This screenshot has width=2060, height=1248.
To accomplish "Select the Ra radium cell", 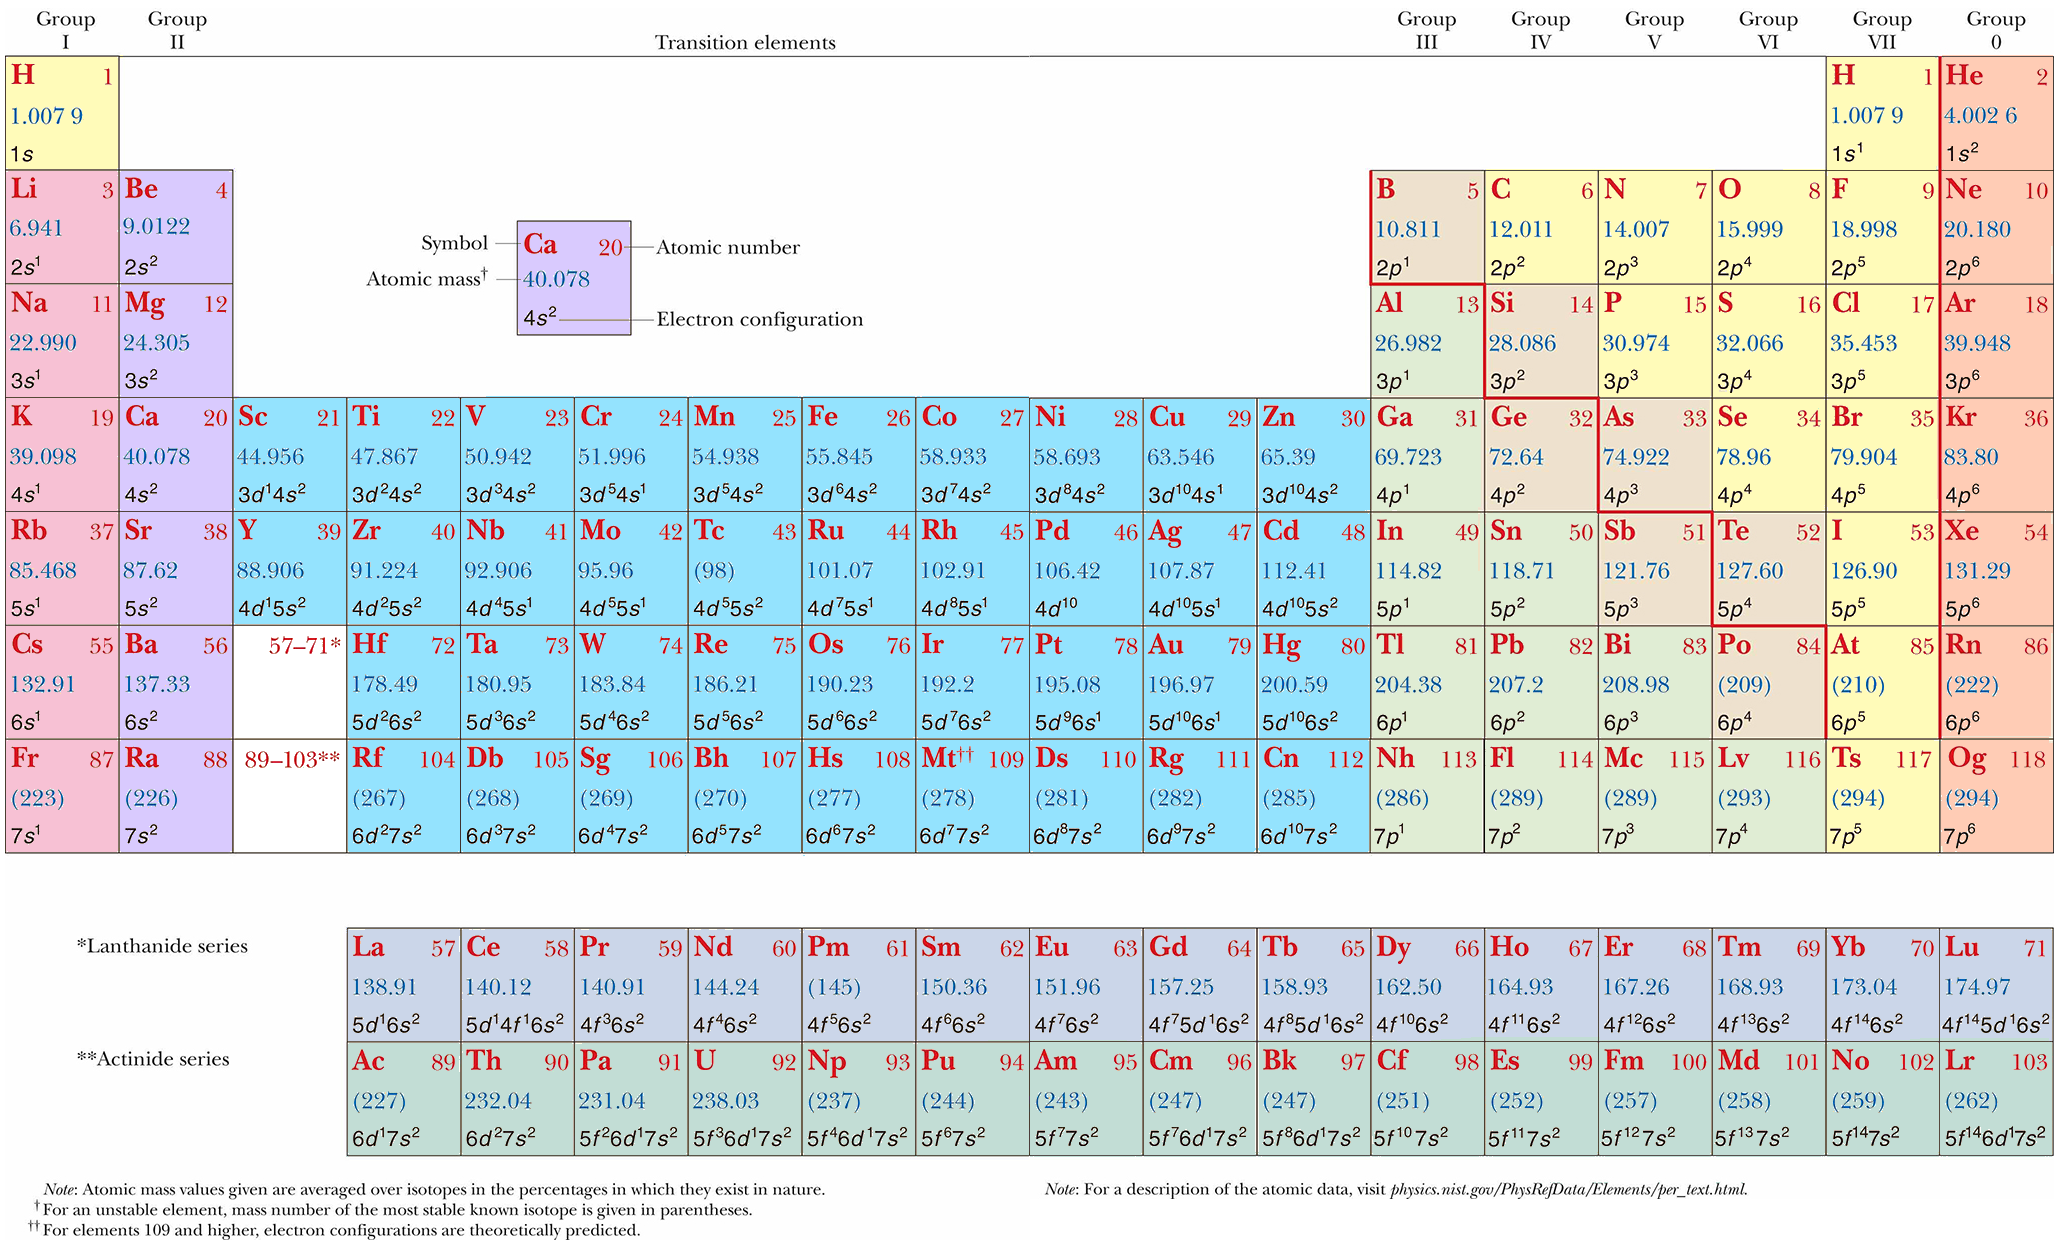I will click(176, 796).
